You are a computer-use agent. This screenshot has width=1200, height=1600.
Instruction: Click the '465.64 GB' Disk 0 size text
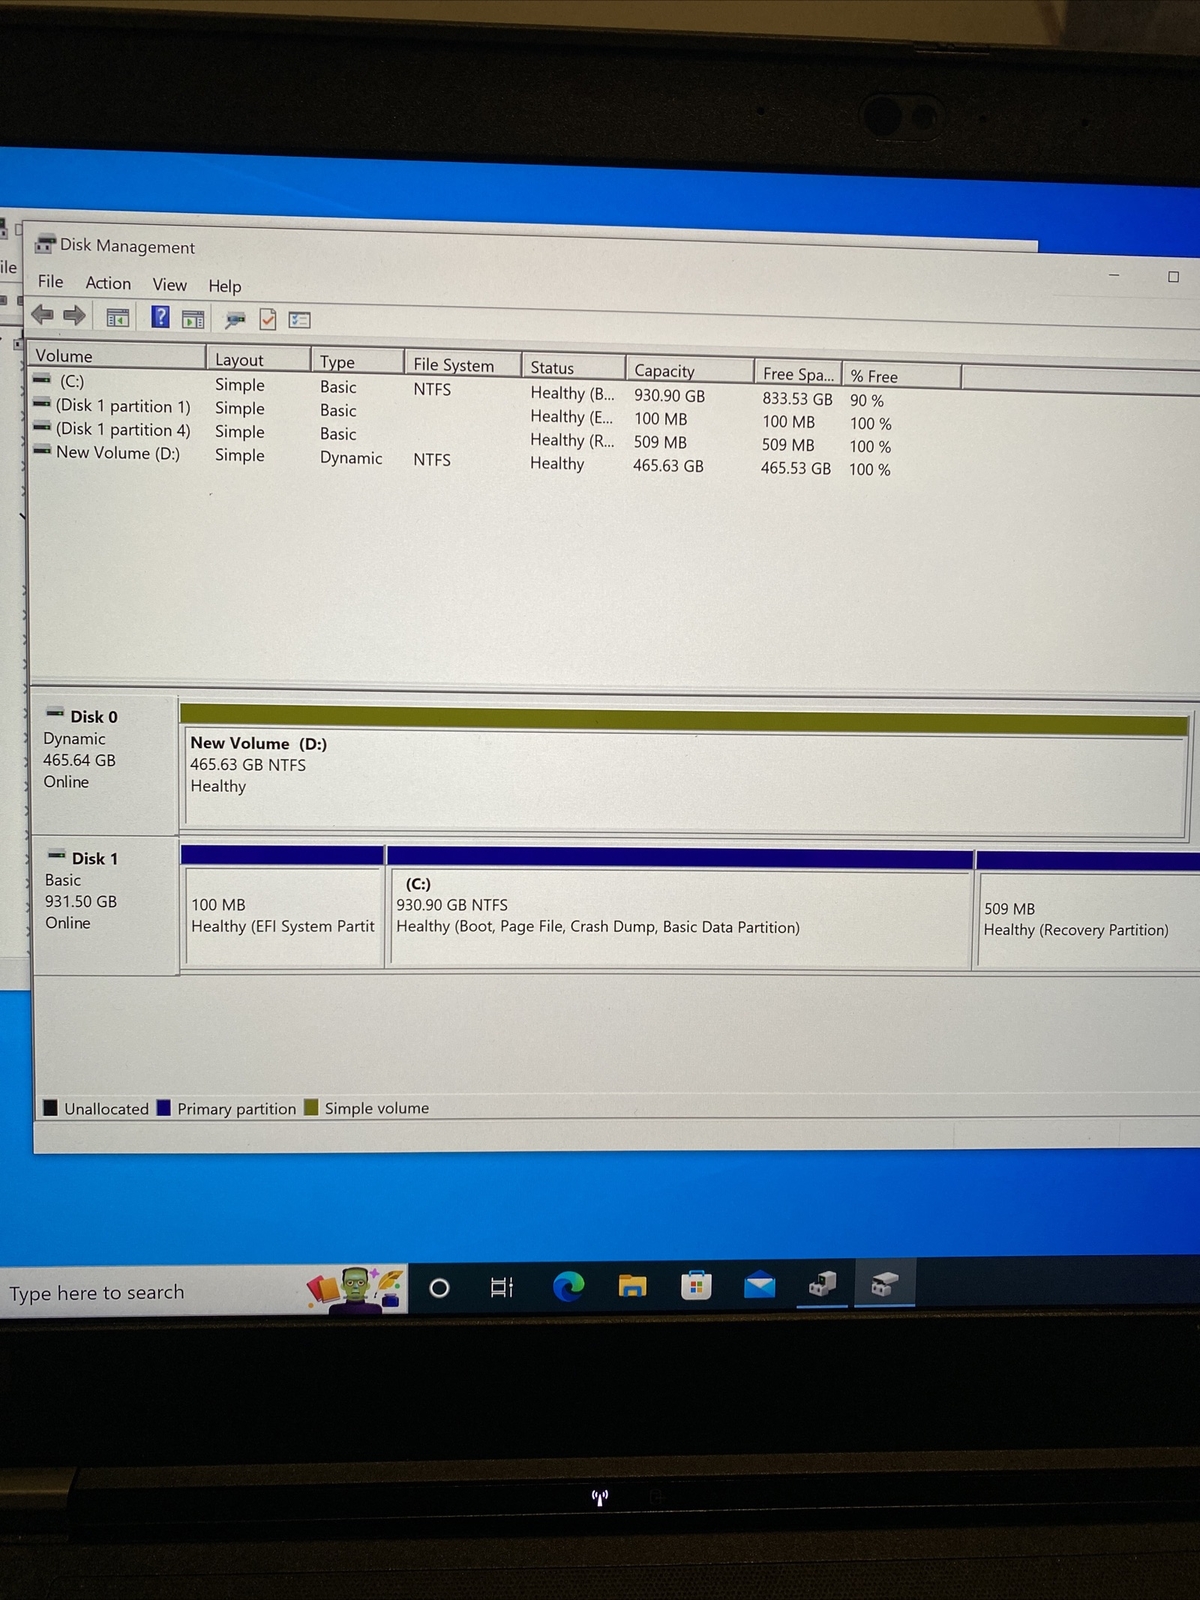[79, 760]
